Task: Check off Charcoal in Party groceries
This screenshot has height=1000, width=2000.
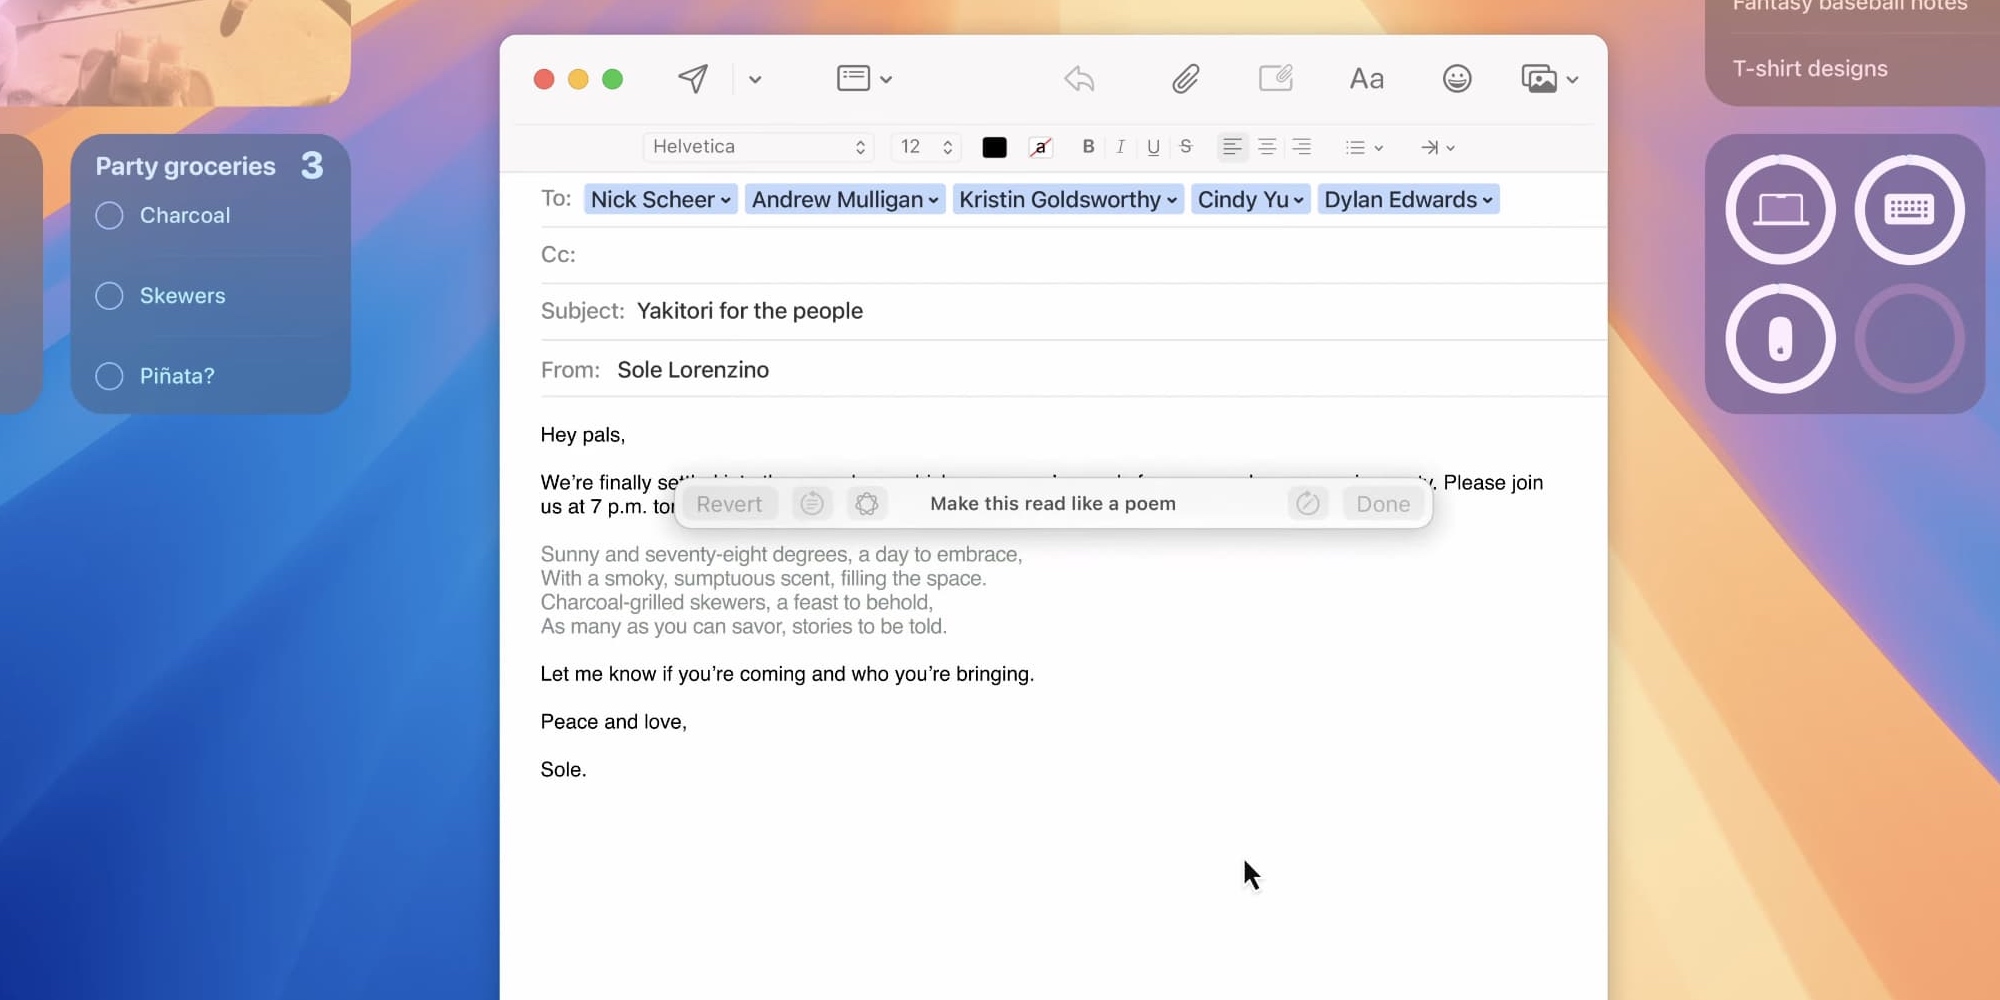Action: 109,215
